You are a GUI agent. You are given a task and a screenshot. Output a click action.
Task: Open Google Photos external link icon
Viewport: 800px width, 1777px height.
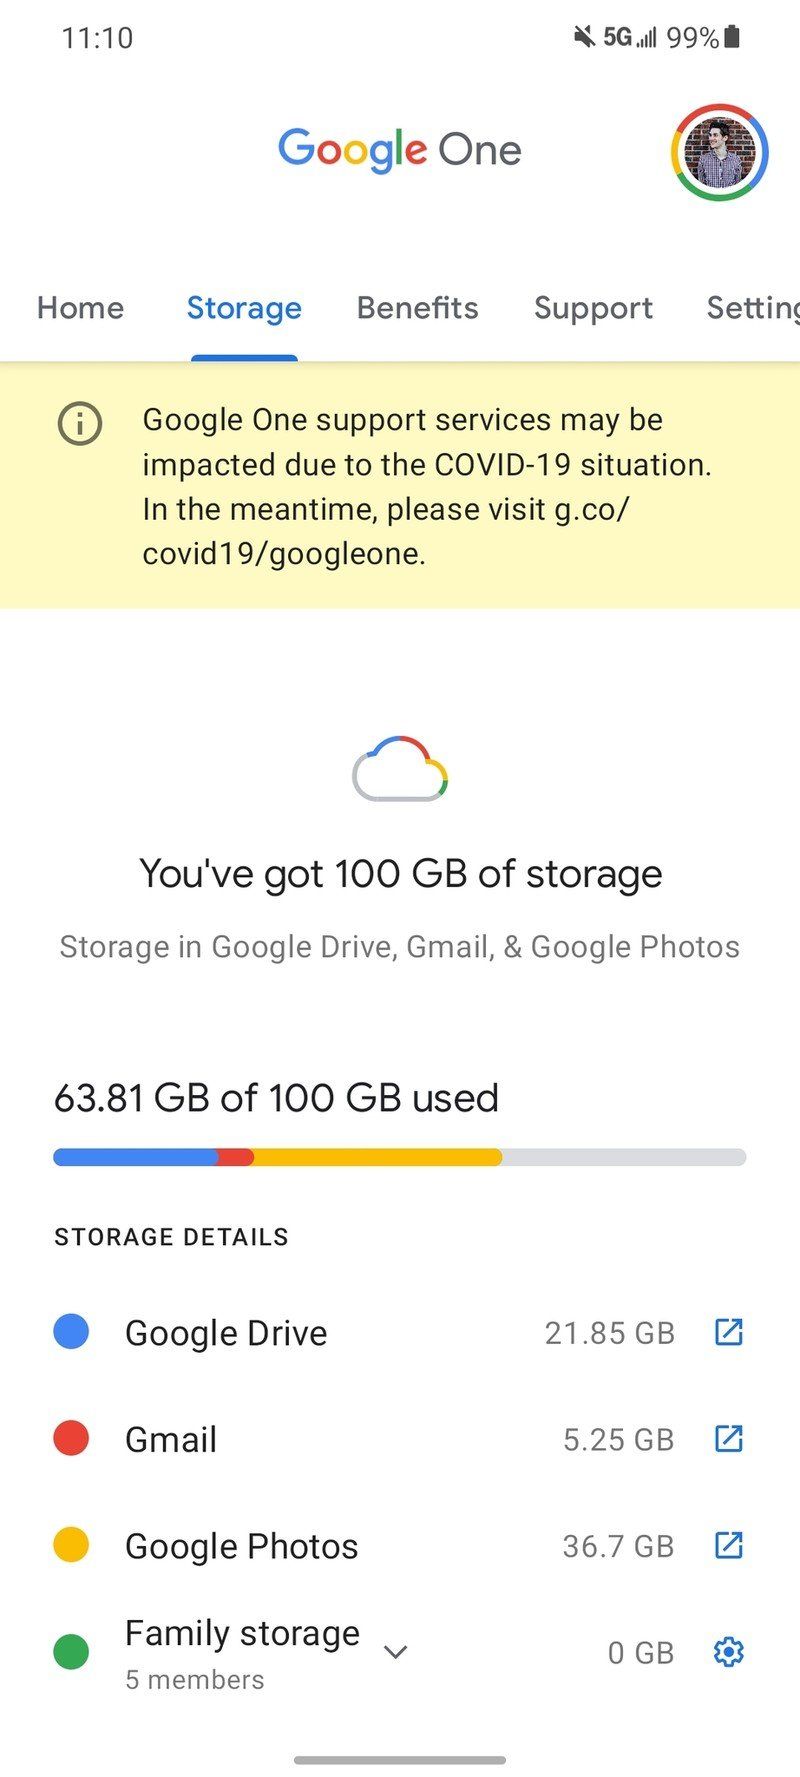[728, 1545]
